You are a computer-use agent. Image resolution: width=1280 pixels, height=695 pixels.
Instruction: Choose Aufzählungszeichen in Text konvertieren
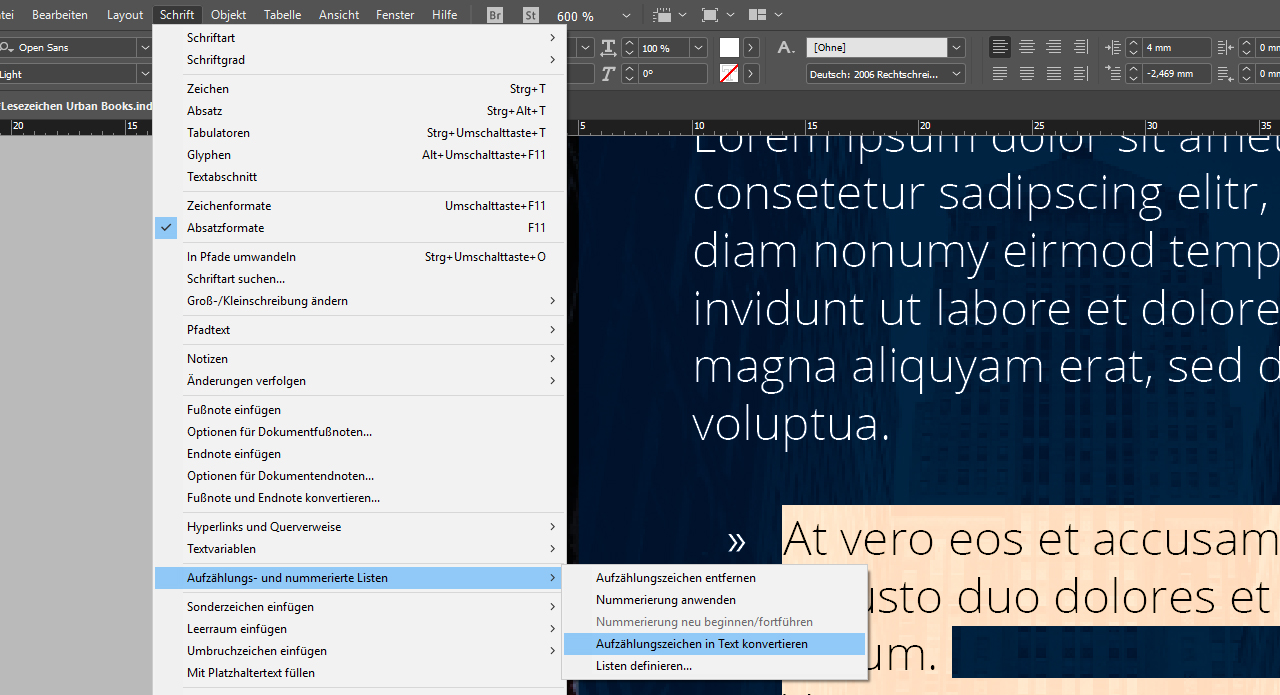715,644
